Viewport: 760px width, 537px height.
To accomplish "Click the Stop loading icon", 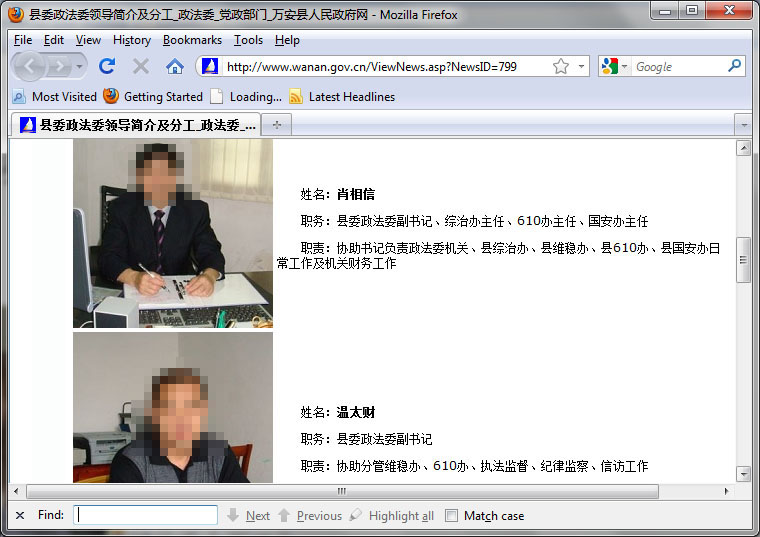I will click(x=141, y=66).
